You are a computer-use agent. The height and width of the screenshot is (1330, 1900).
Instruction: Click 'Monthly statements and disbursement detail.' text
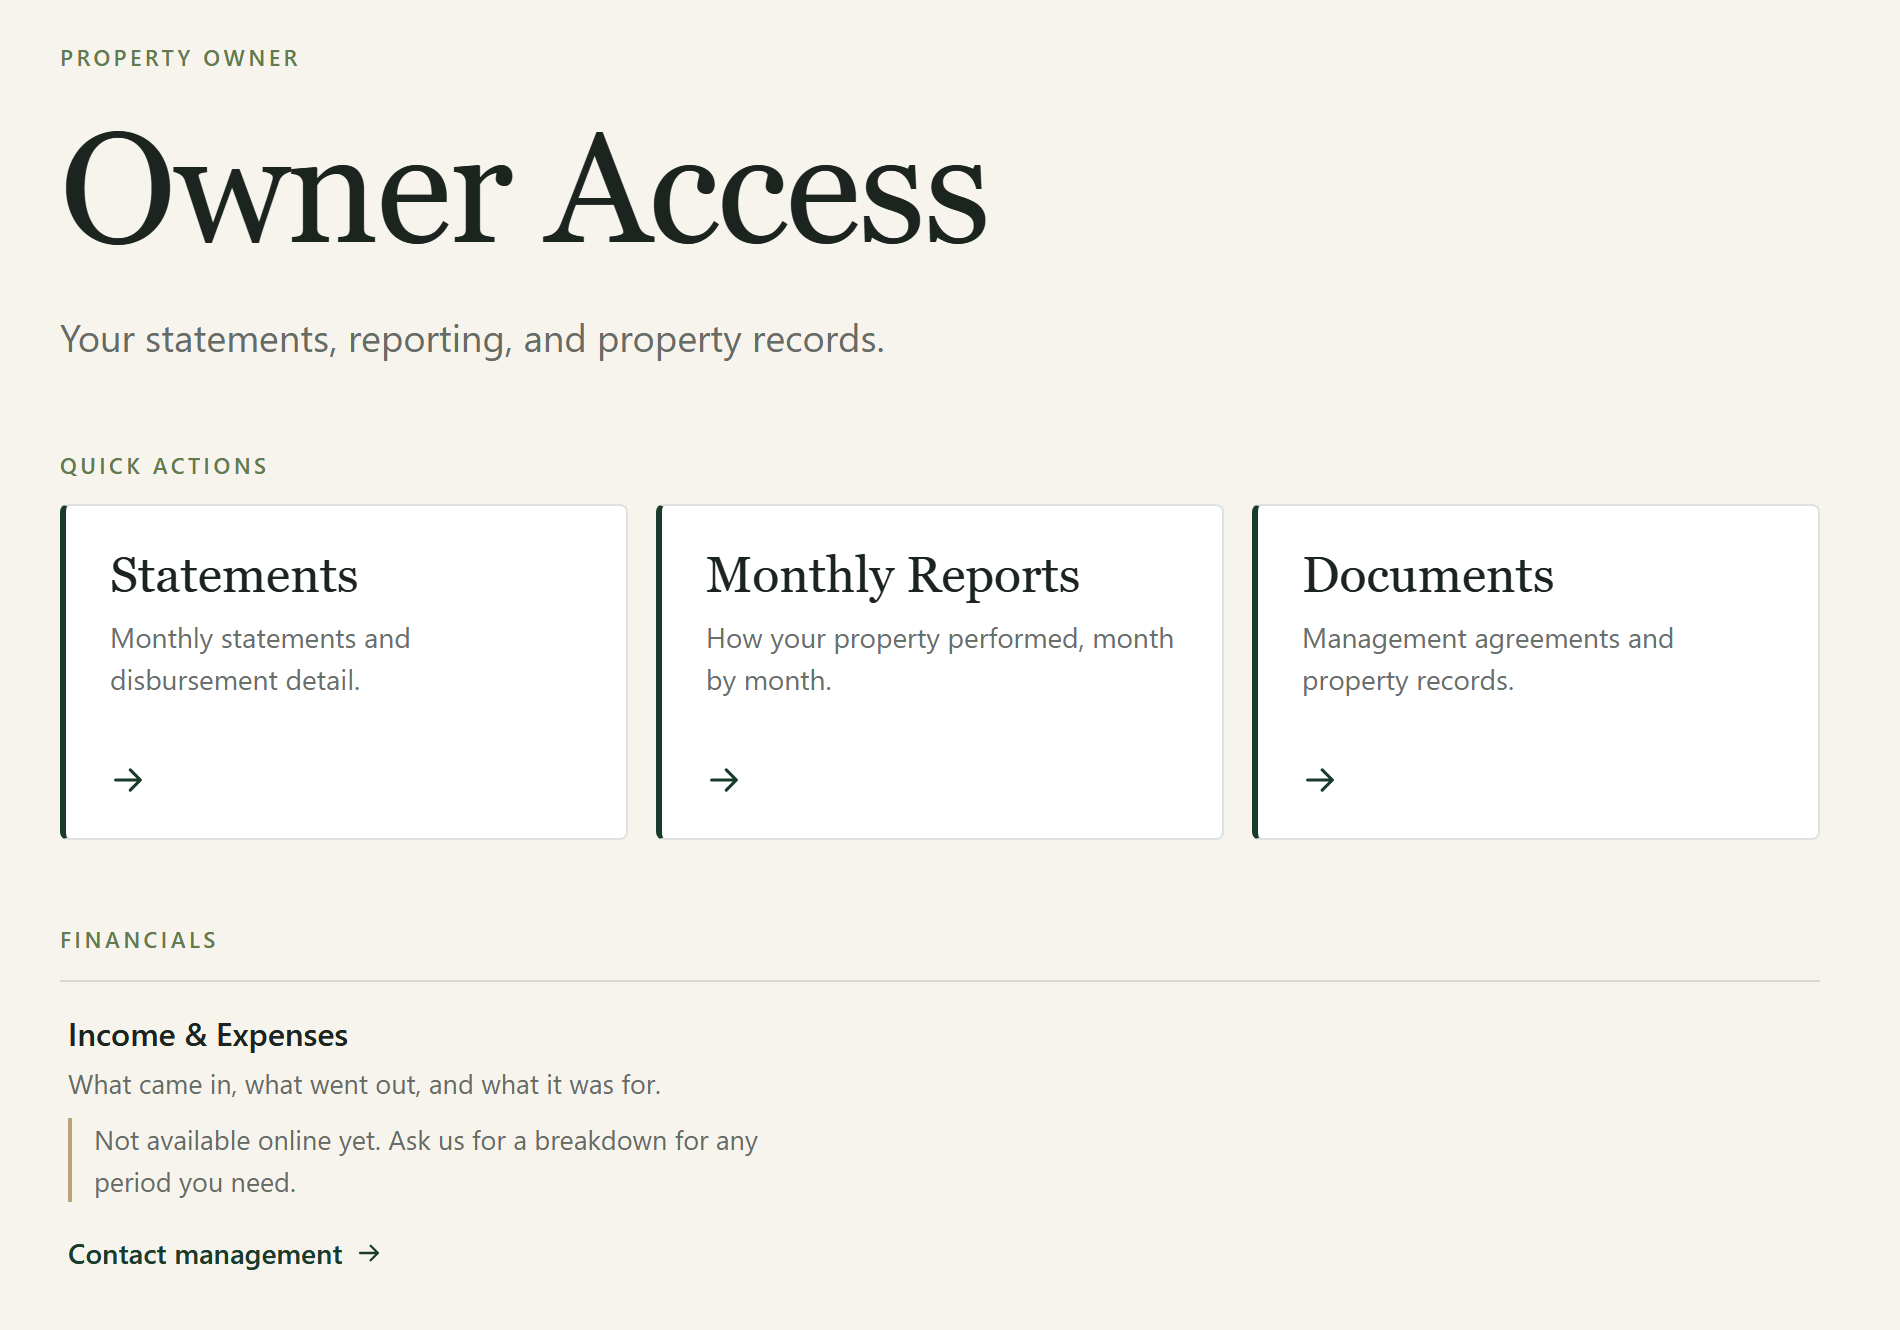[260, 659]
